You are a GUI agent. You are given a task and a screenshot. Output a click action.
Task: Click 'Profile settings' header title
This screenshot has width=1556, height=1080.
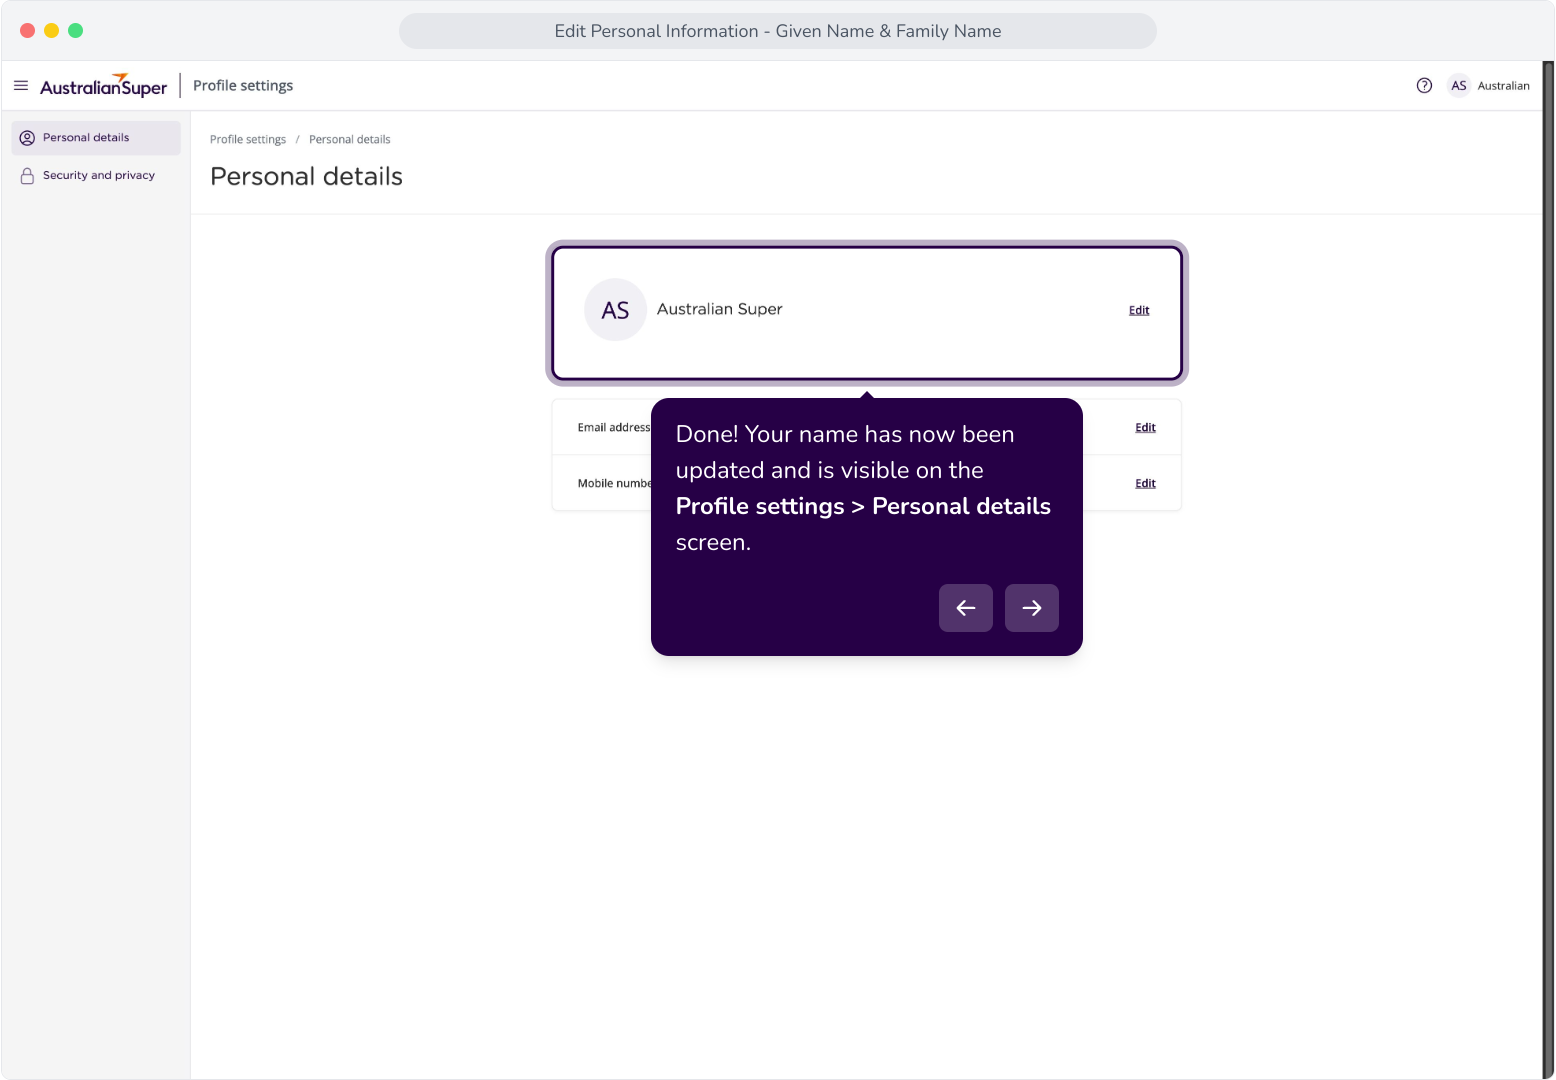tap(243, 86)
